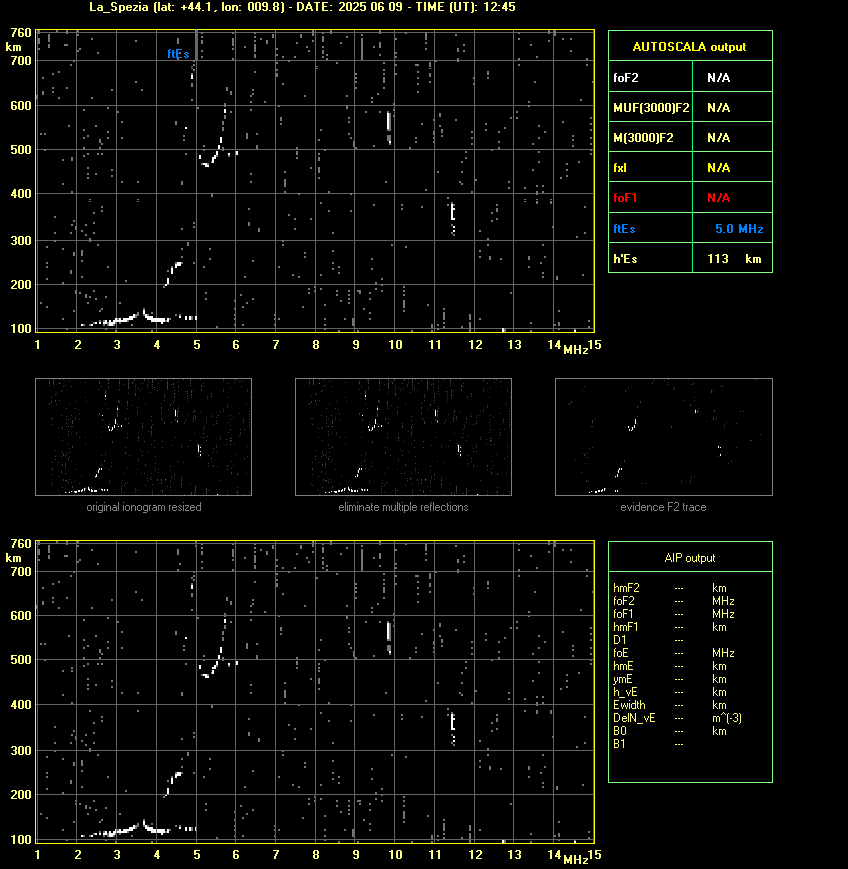Click the N/A value next to foF2
848x869 pixels.
(718, 78)
